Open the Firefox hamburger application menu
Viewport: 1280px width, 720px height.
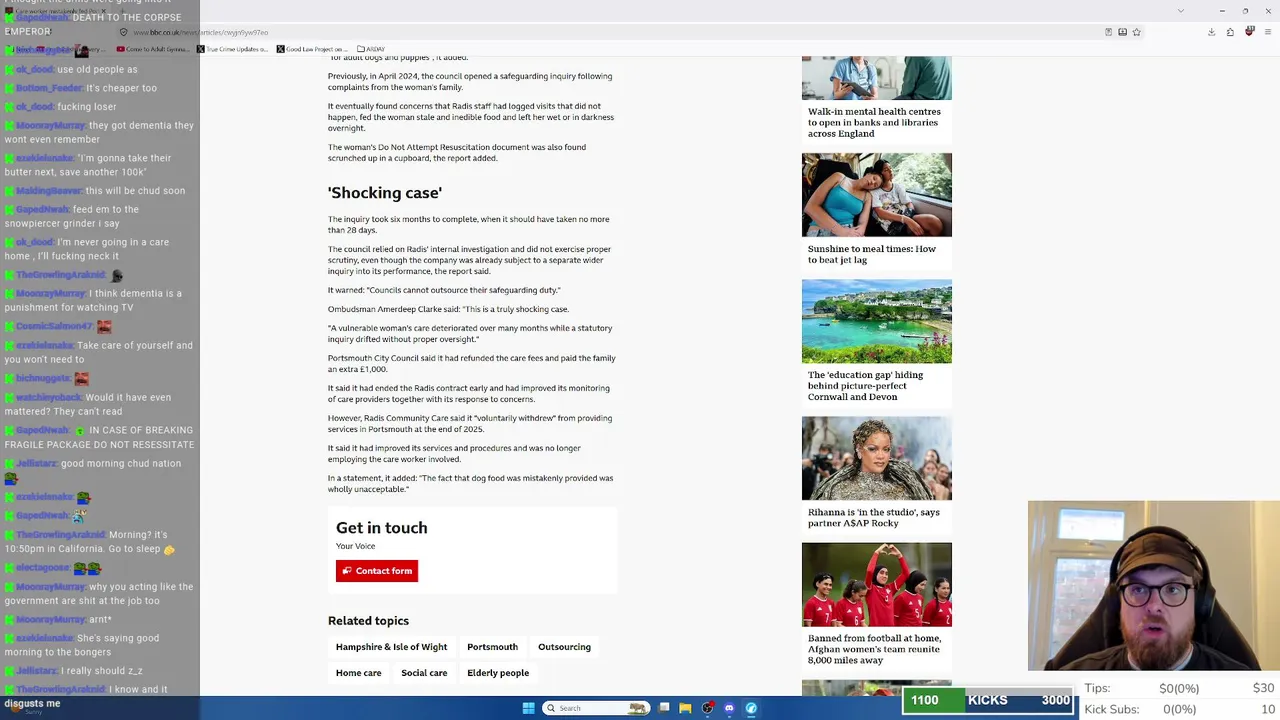click(1267, 32)
